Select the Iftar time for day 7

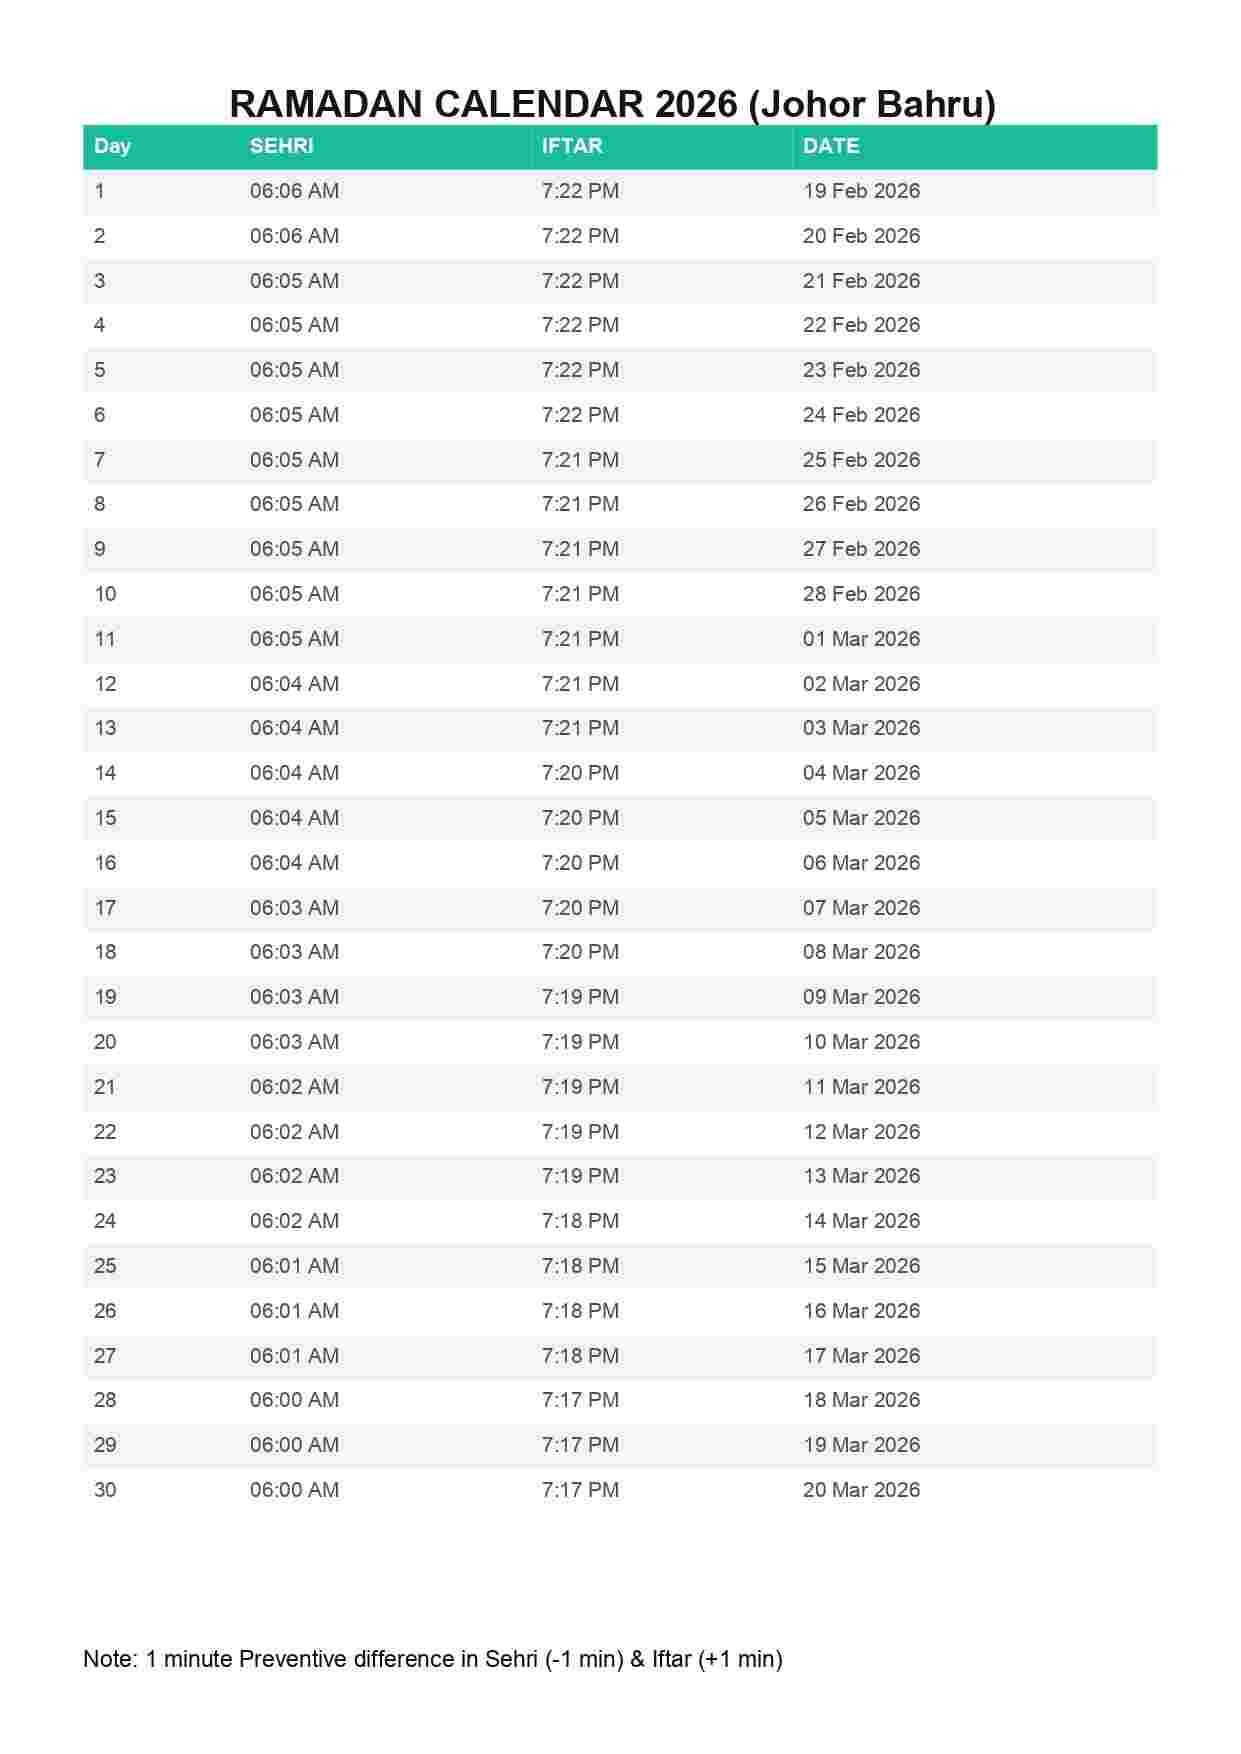580,460
